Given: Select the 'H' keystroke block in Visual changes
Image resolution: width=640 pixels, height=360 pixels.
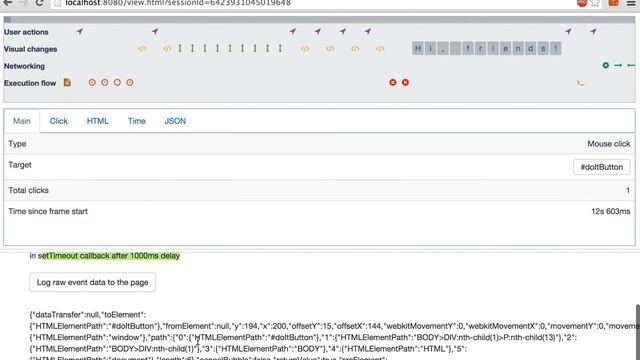Looking at the screenshot, I should coord(418,49).
